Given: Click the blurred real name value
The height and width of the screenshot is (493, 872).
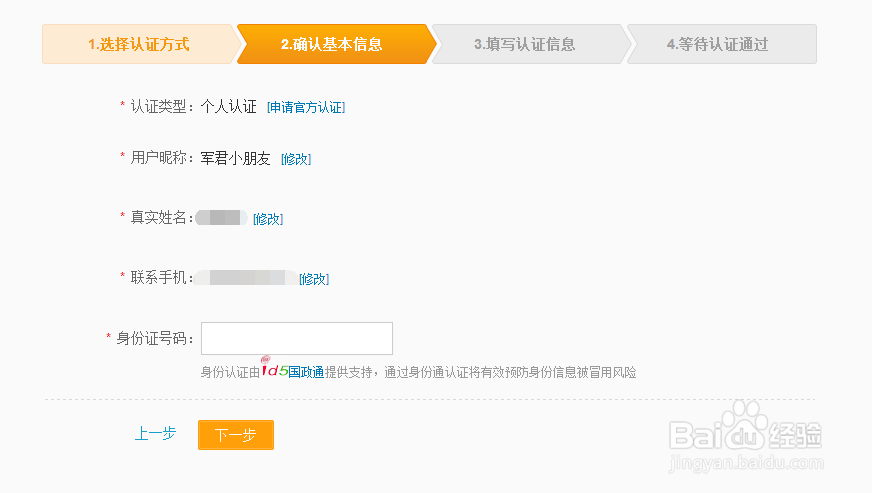Looking at the screenshot, I should coord(221,218).
